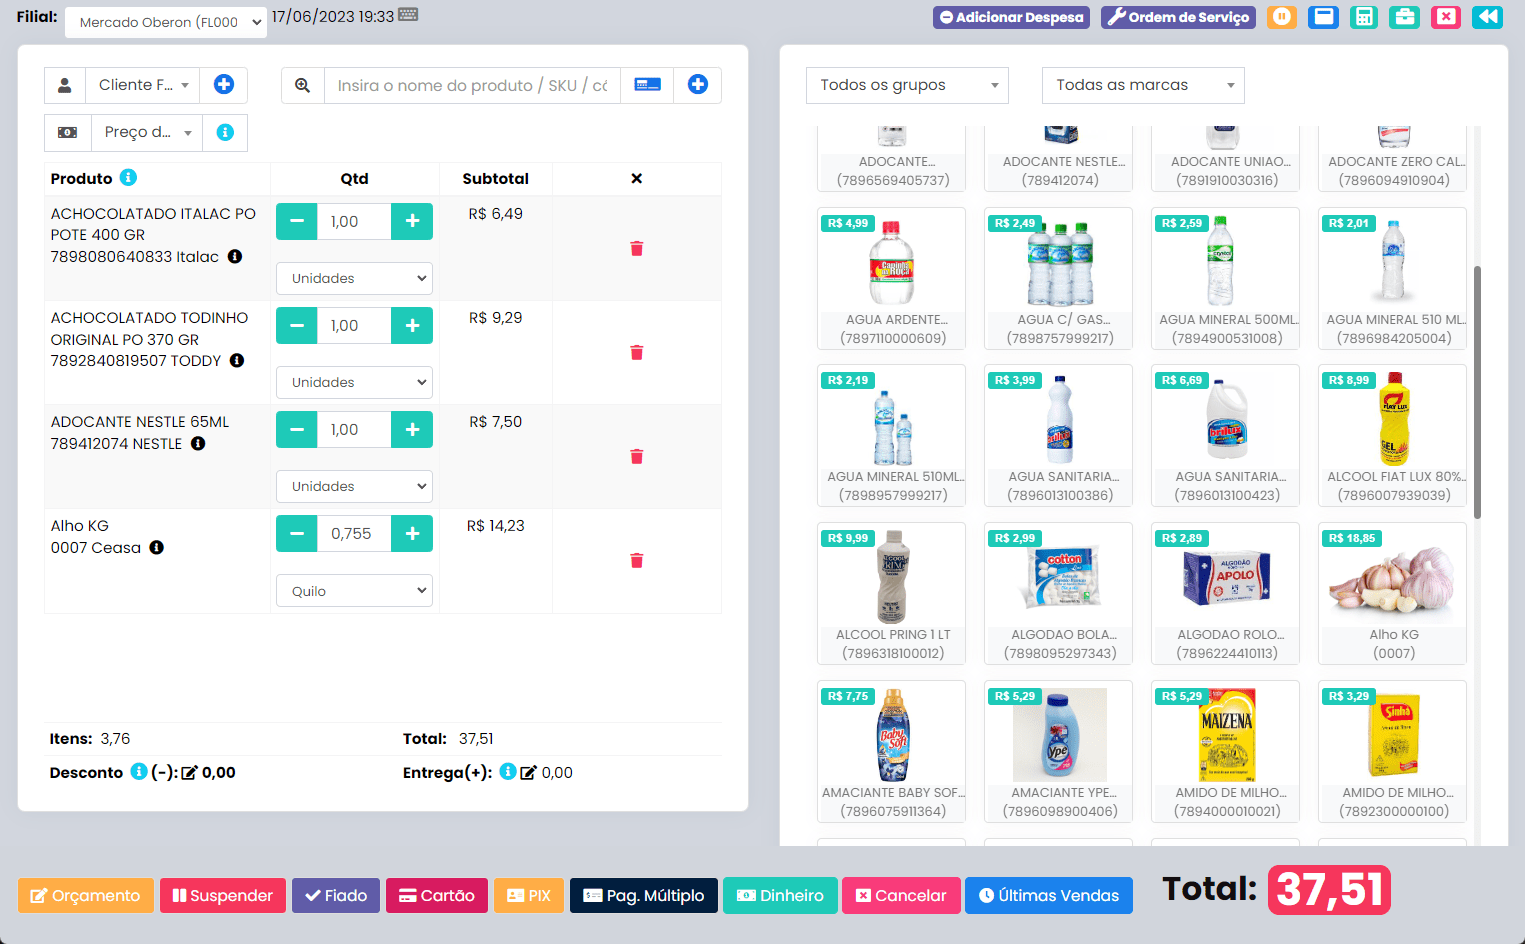The height and width of the screenshot is (944, 1525).
Task: Click the info icon next to Produto header
Action: pyautogui.click(x=128, y=177)
